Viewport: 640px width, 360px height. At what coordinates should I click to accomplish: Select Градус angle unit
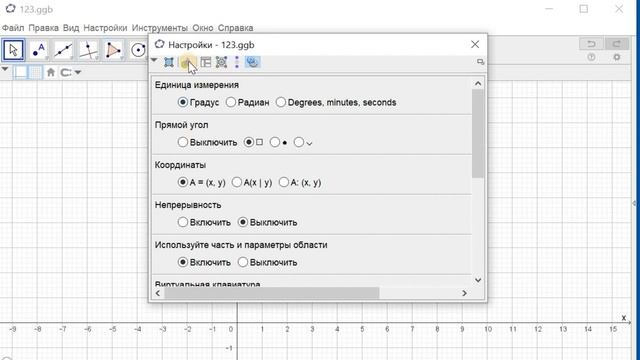[199, 102]
